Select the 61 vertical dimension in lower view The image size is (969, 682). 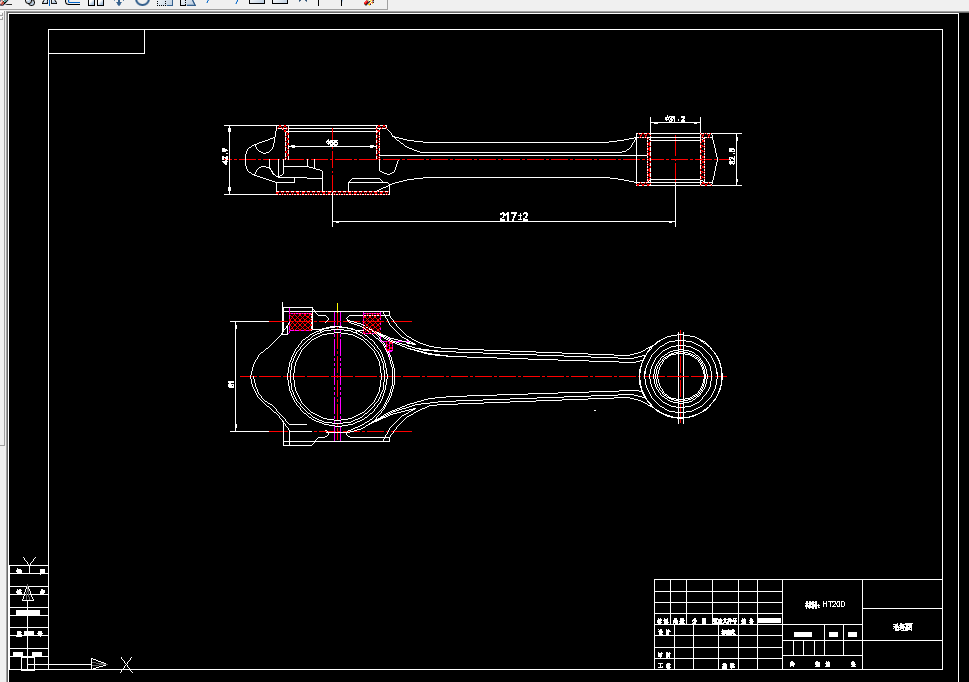pyautogui.click(x=232, y=384)
